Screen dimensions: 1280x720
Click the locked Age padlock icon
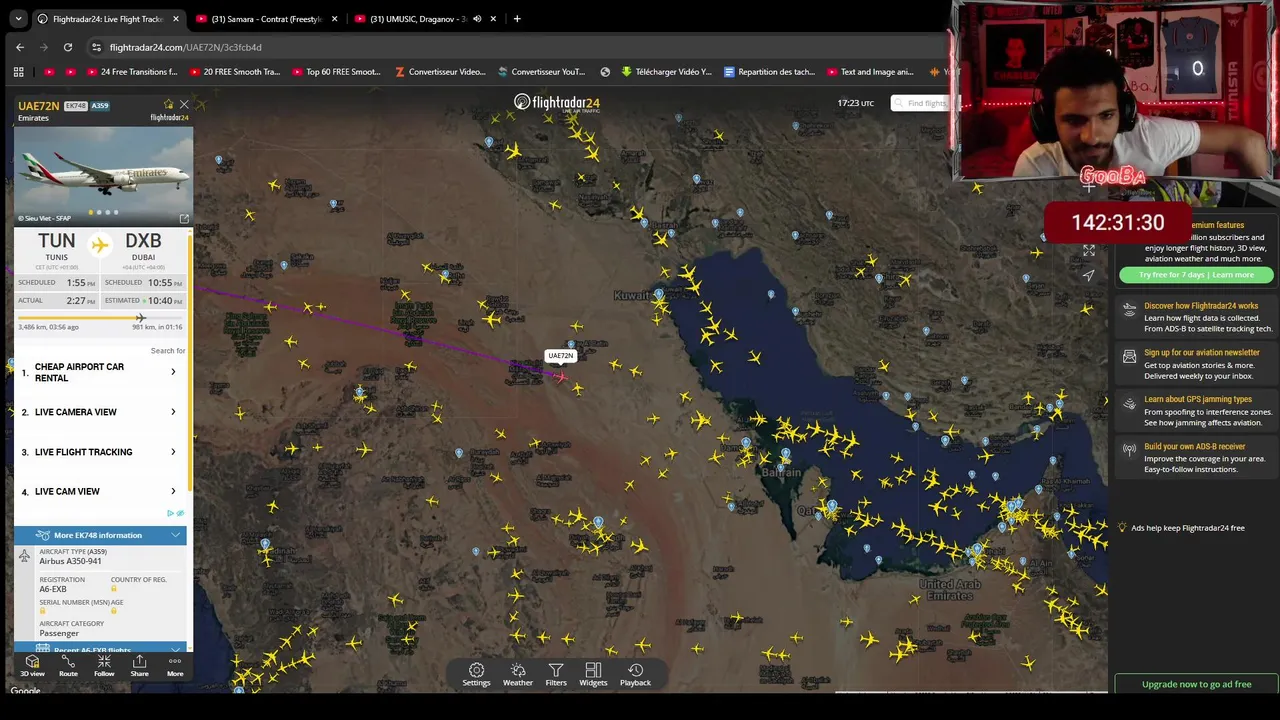(x=114, y=611)
